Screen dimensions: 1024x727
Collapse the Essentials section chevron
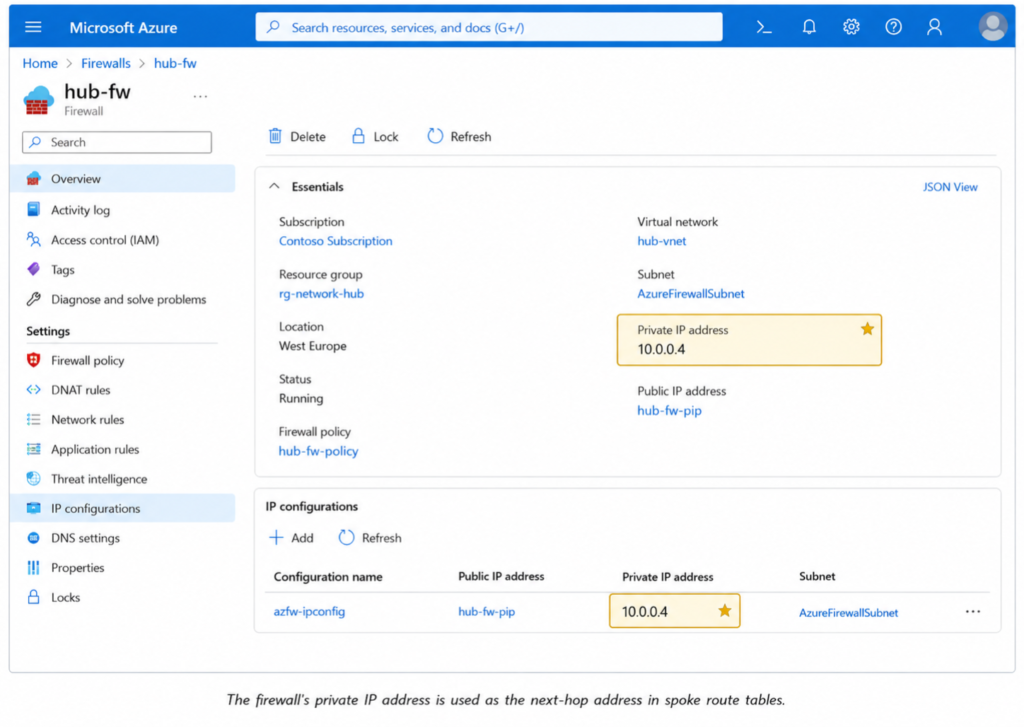point(274,186)
